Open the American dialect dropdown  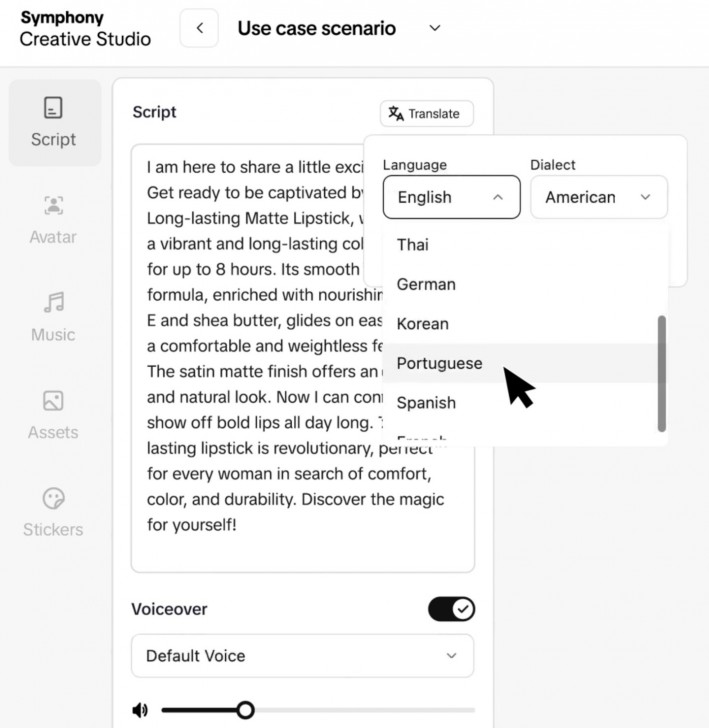click(x=598, y=197)
